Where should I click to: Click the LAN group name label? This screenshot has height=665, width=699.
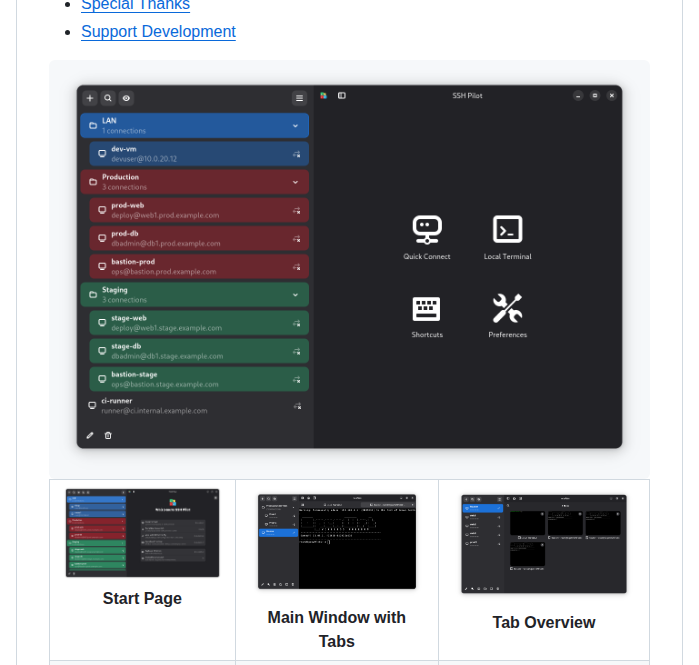[109, 121]
